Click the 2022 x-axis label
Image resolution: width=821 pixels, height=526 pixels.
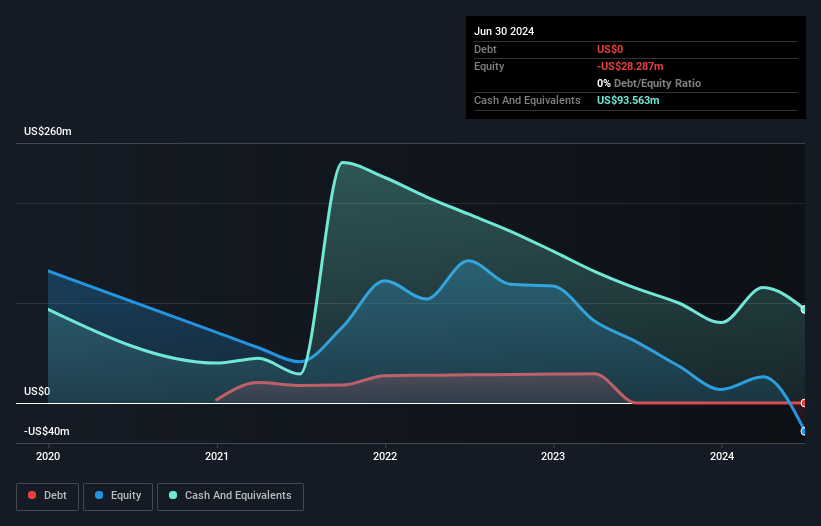point(385,456)
